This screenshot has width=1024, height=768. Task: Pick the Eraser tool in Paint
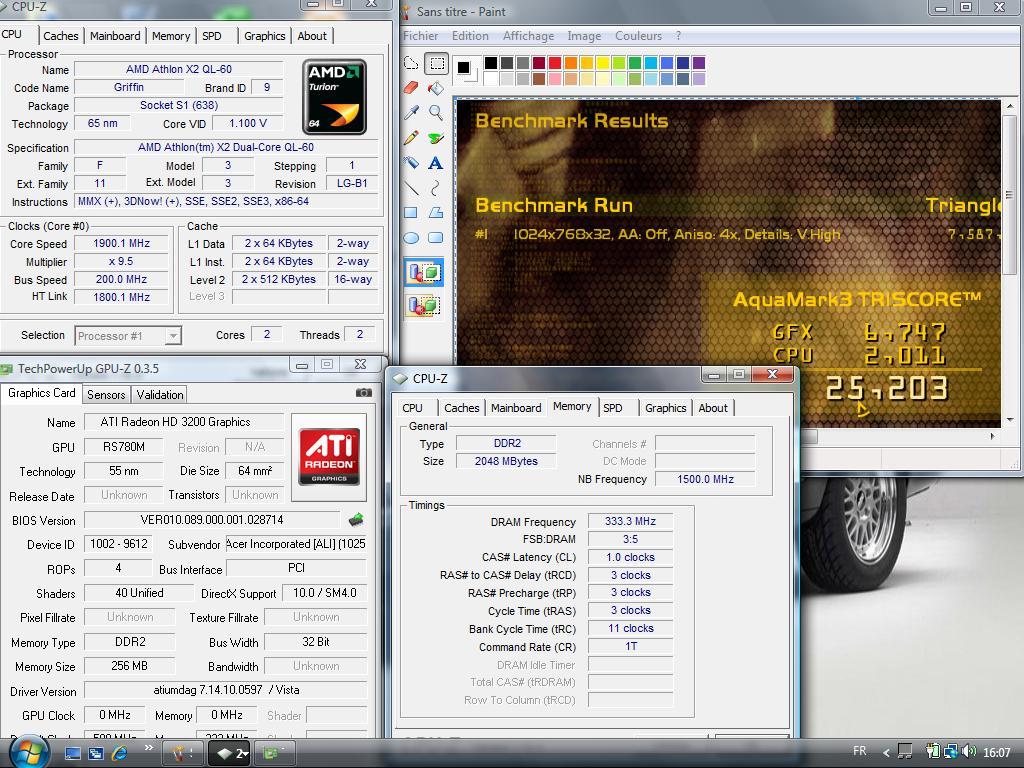pos(411,88)
